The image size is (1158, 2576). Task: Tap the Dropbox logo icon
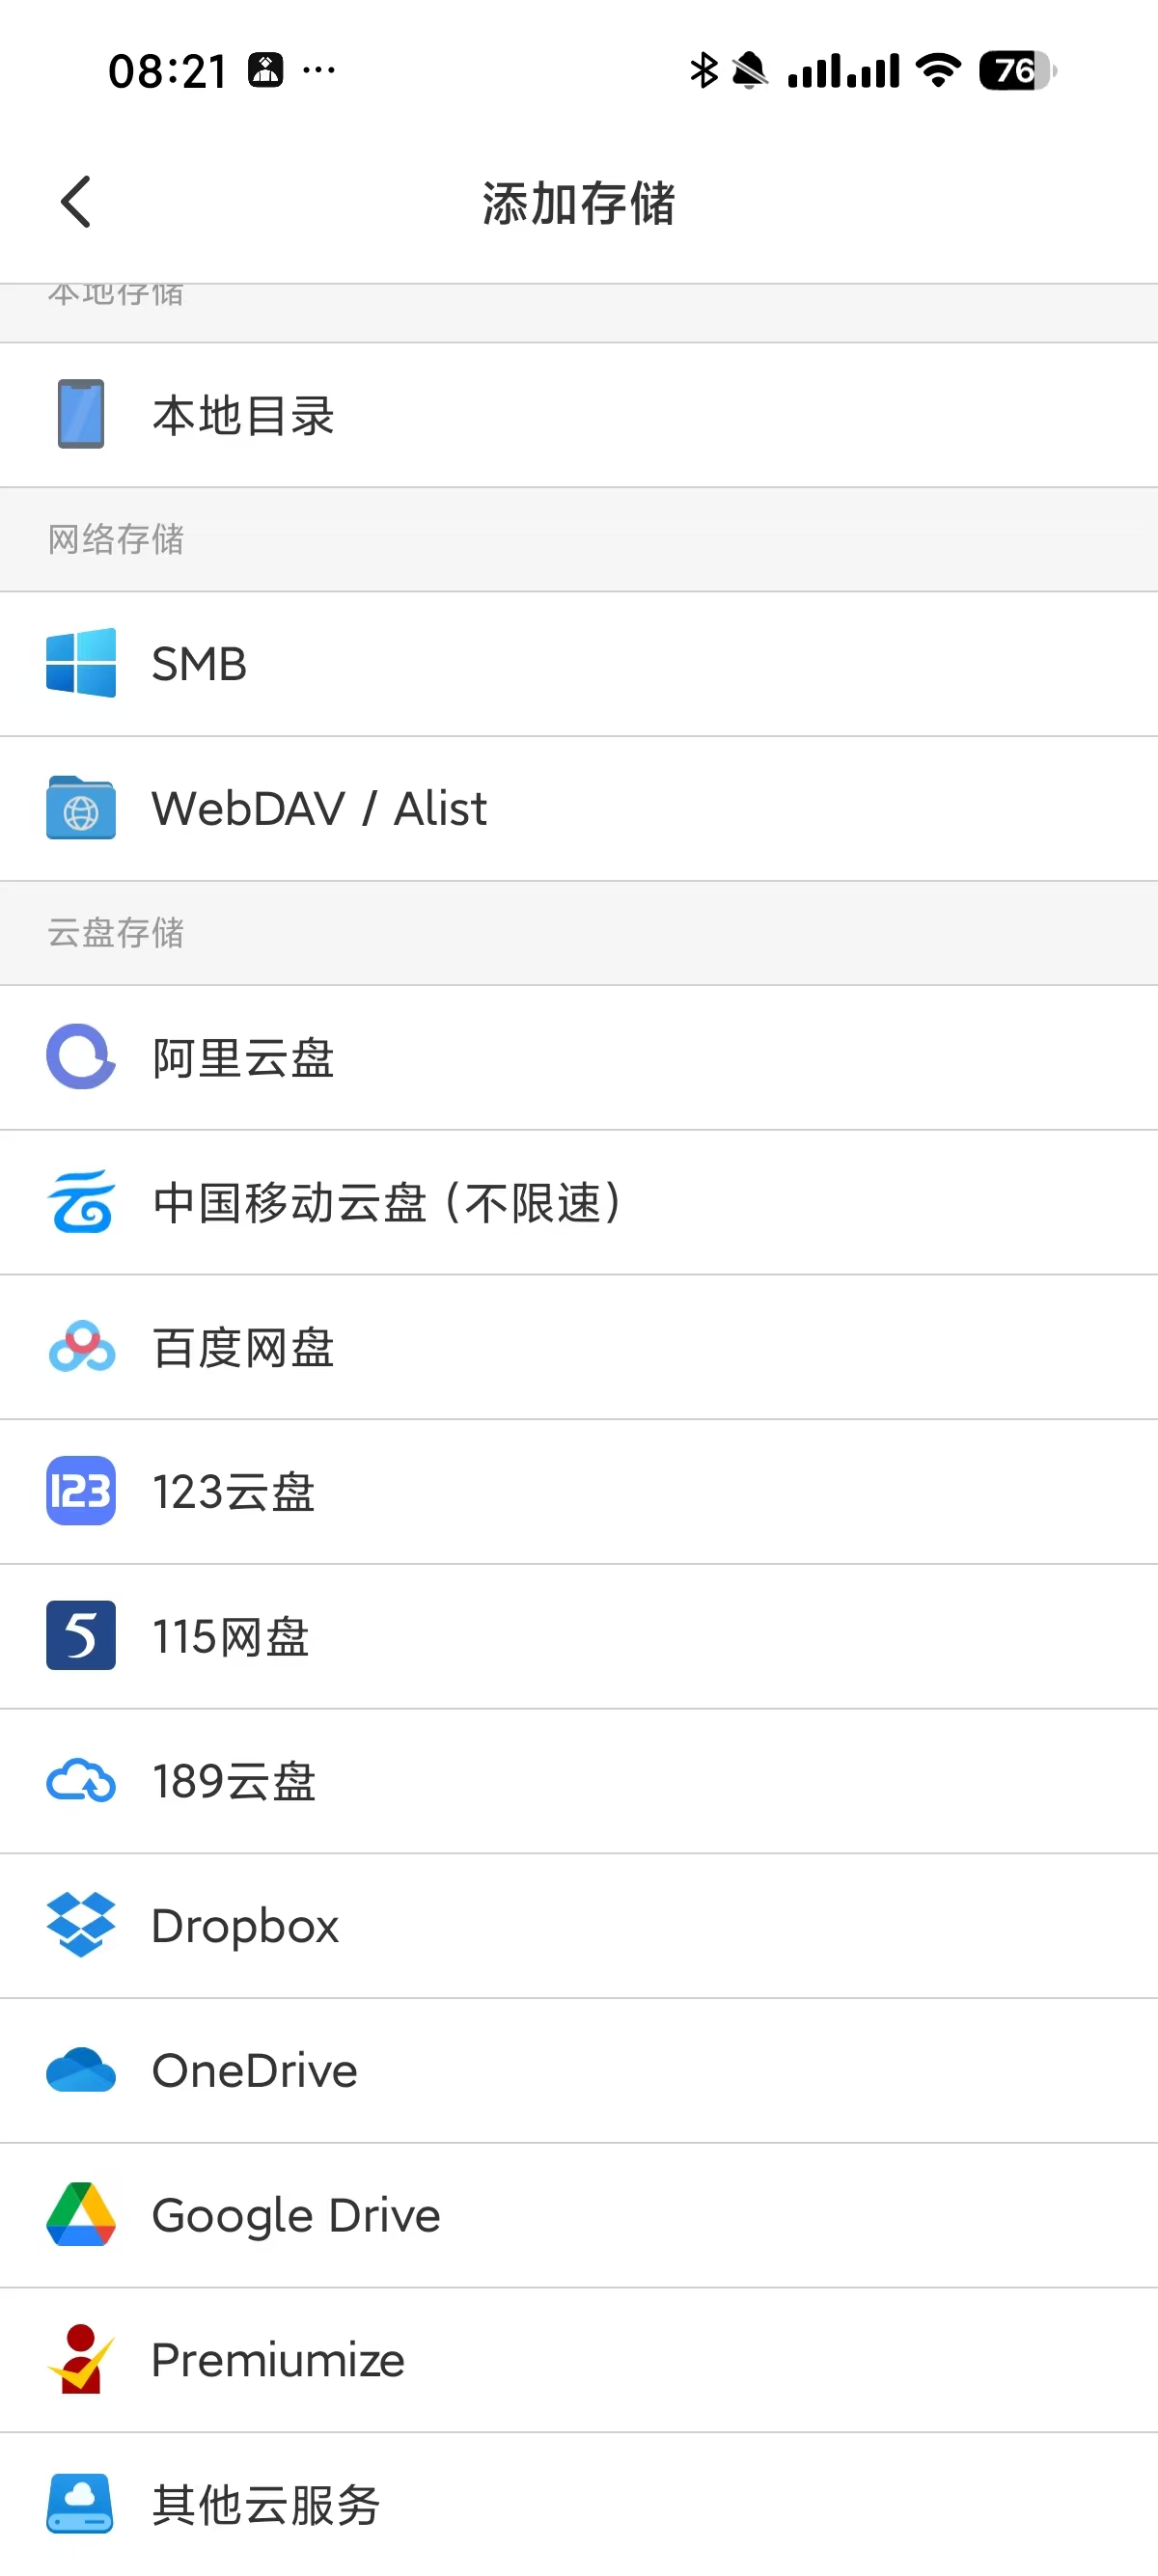(x=81, y=1925)
